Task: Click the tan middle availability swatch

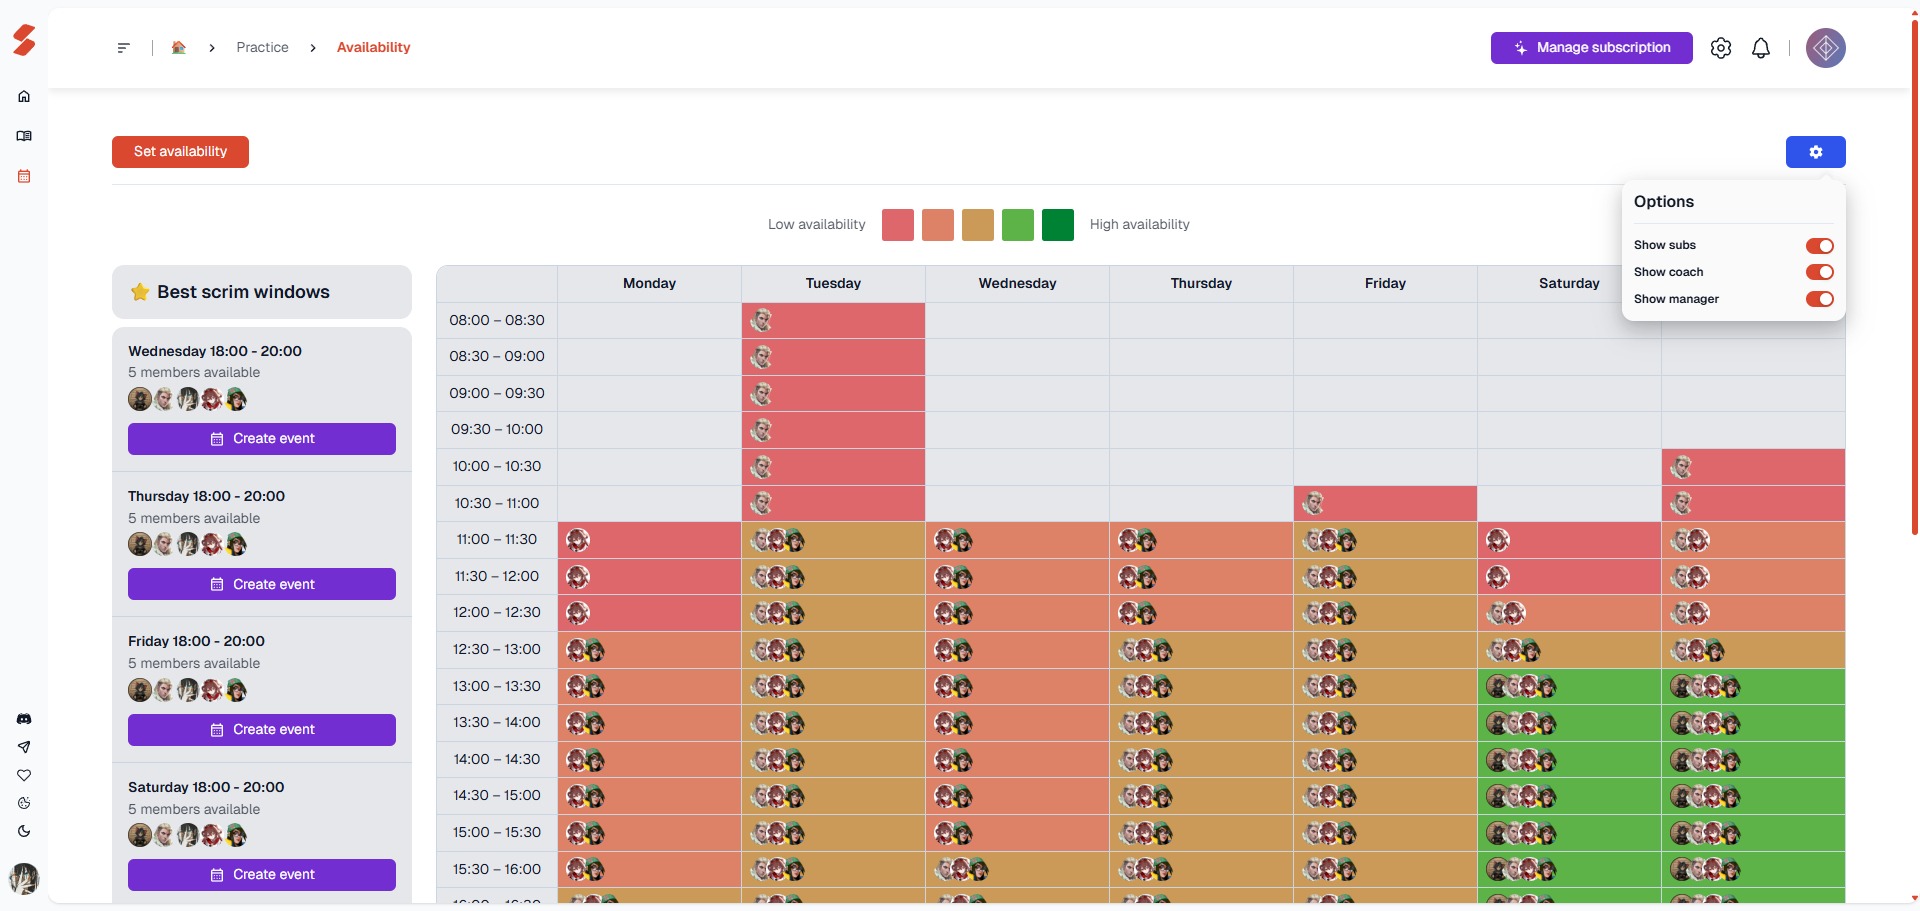Action: pyautogui.click(x=978, y=225)
